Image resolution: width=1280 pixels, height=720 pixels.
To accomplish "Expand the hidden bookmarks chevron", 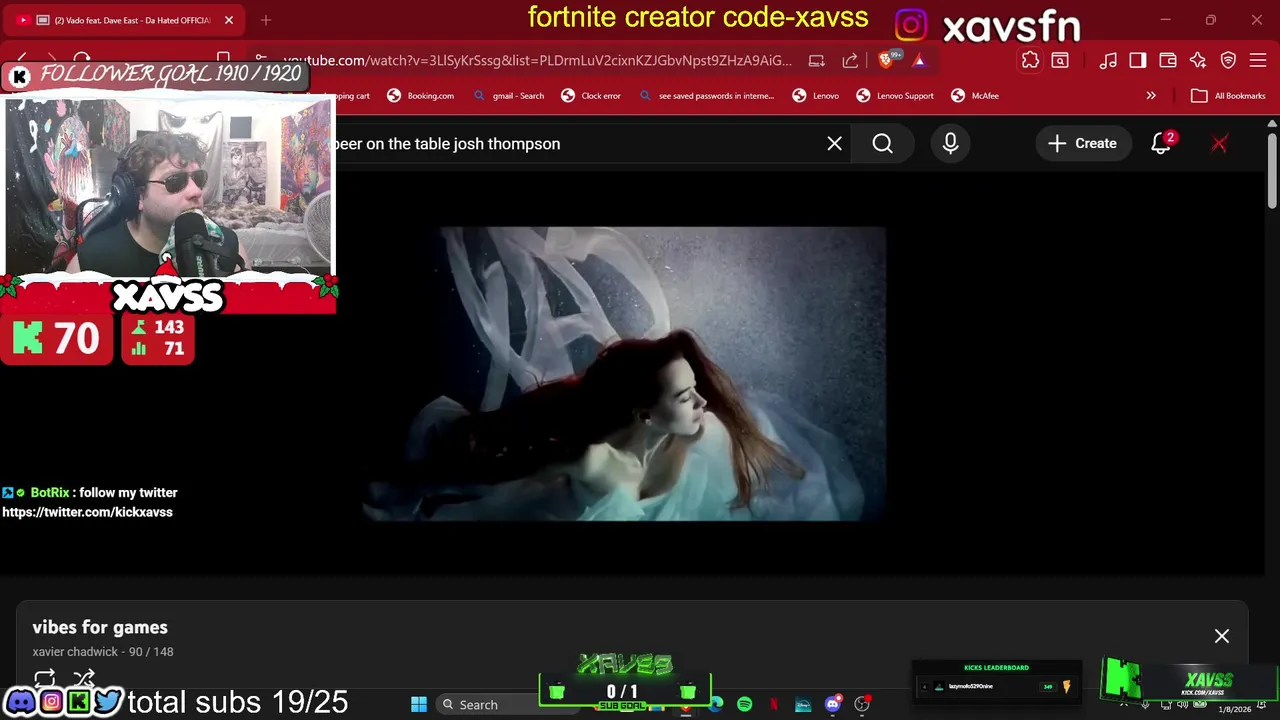I will click(x=1151, y=96).
